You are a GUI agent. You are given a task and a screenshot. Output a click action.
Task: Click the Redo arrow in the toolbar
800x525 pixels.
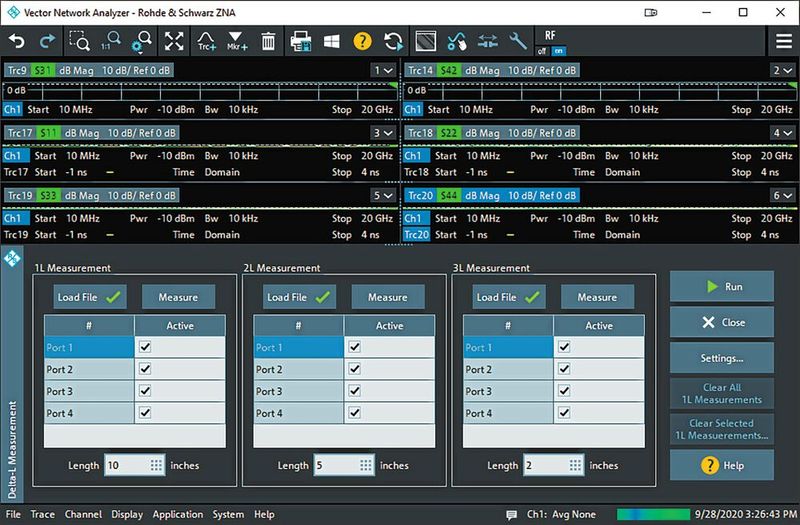47,41
